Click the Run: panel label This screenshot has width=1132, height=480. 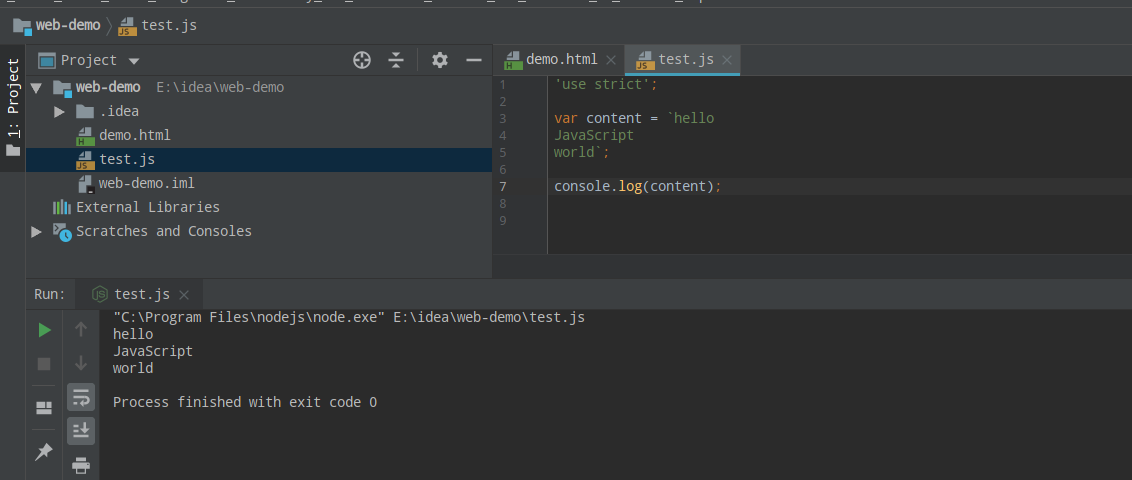(50, 294)
